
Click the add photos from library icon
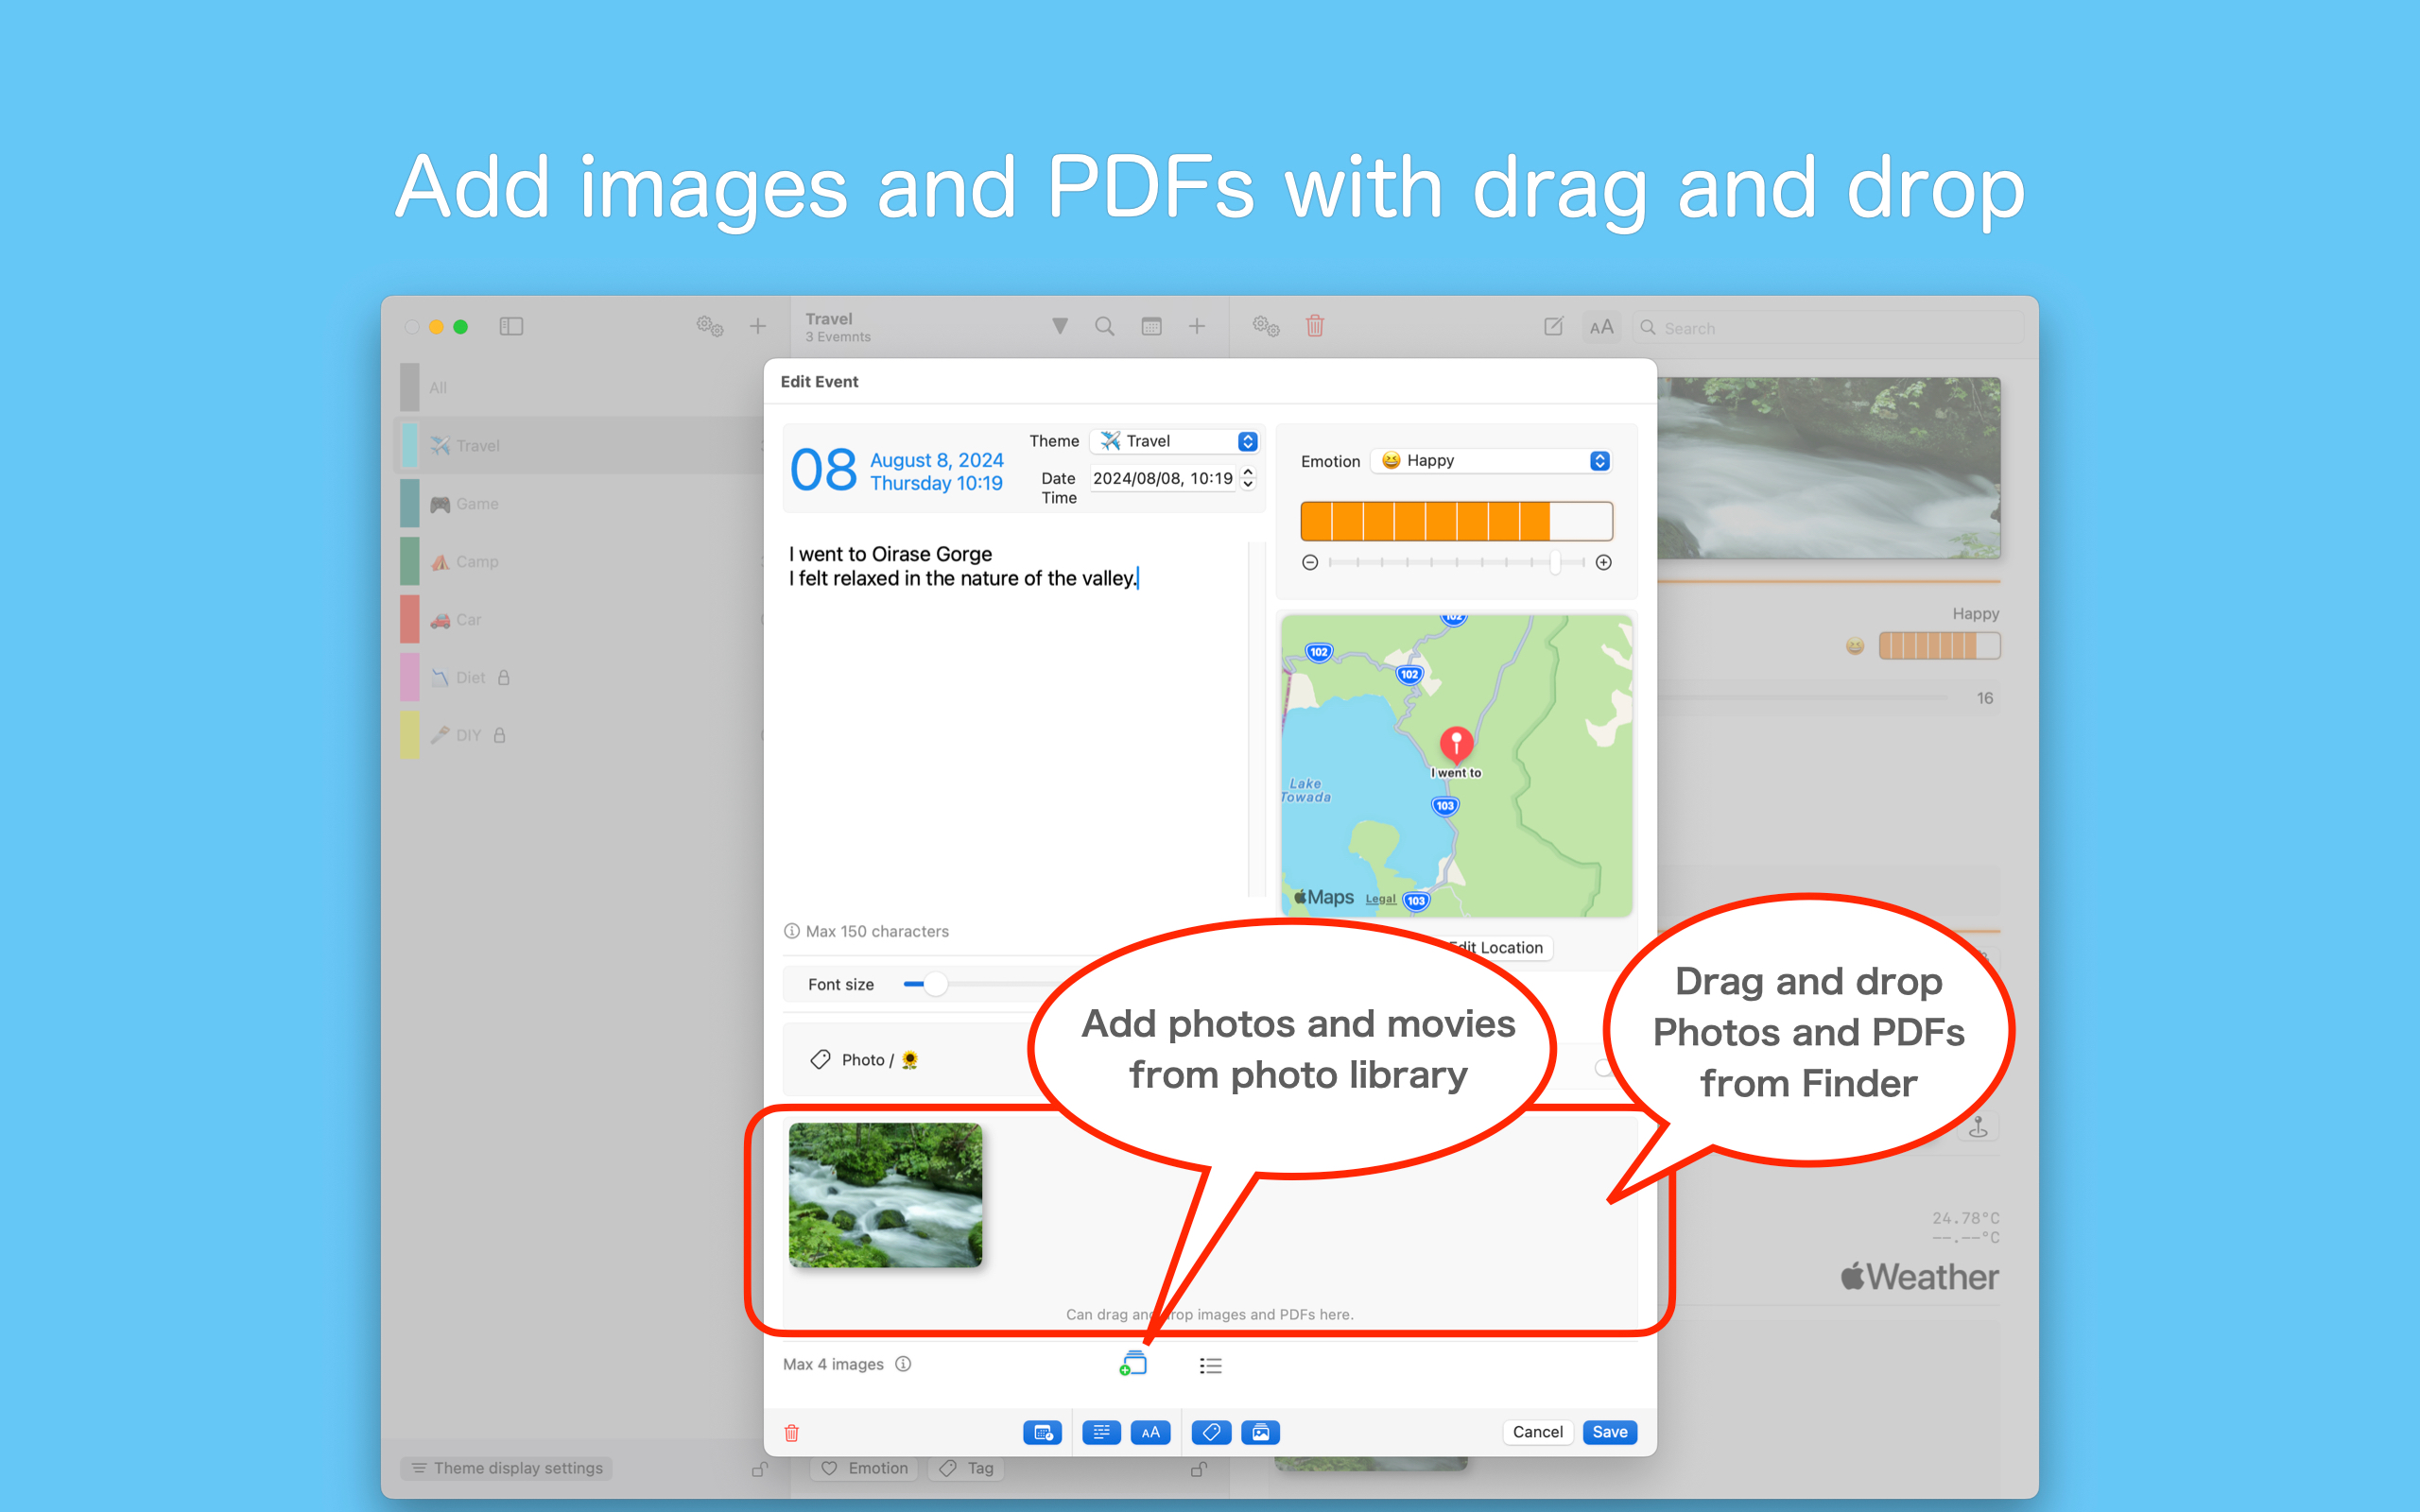point(1133,1364)
